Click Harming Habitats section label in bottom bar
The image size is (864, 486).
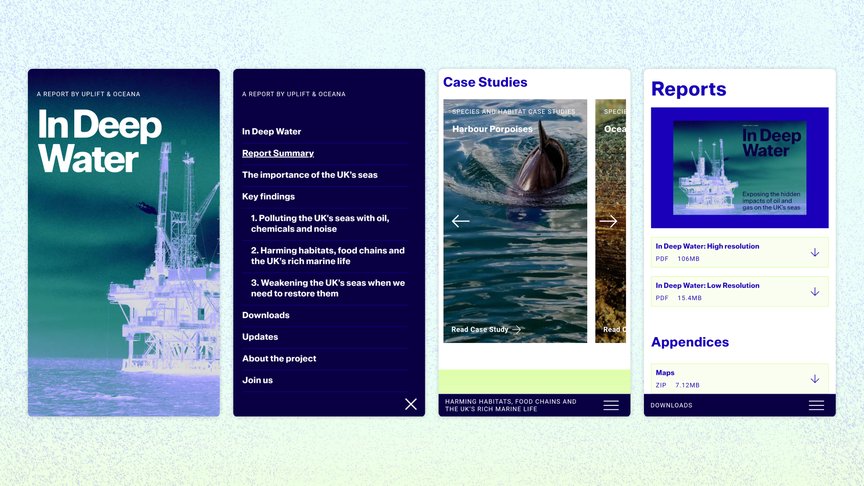point(510,405)
